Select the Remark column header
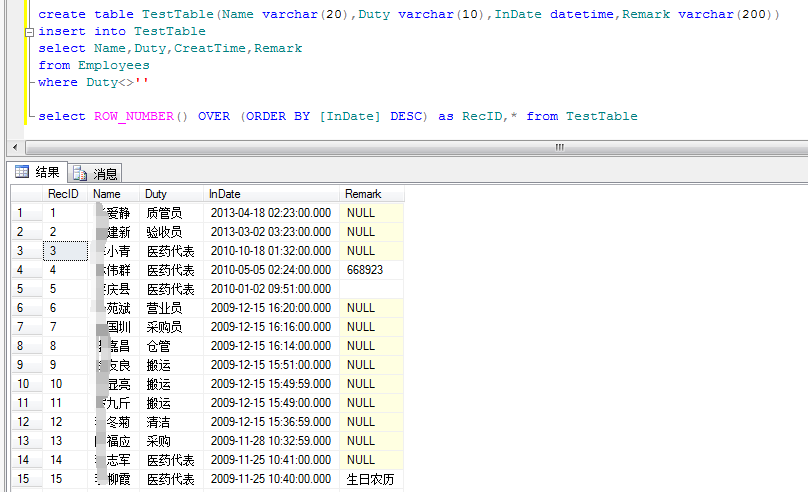Viewport: 808px width, 492px height. click(372, 194)
